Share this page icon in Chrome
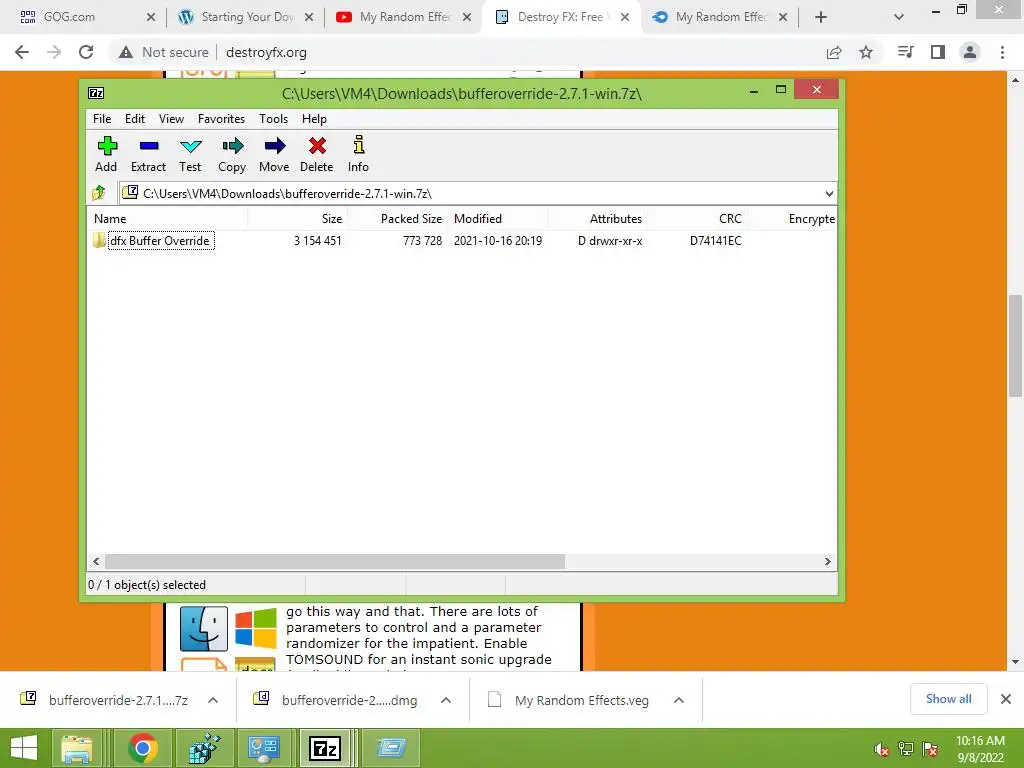The height and width of the screenshot is (768, 1024). (x=834, y=52)
